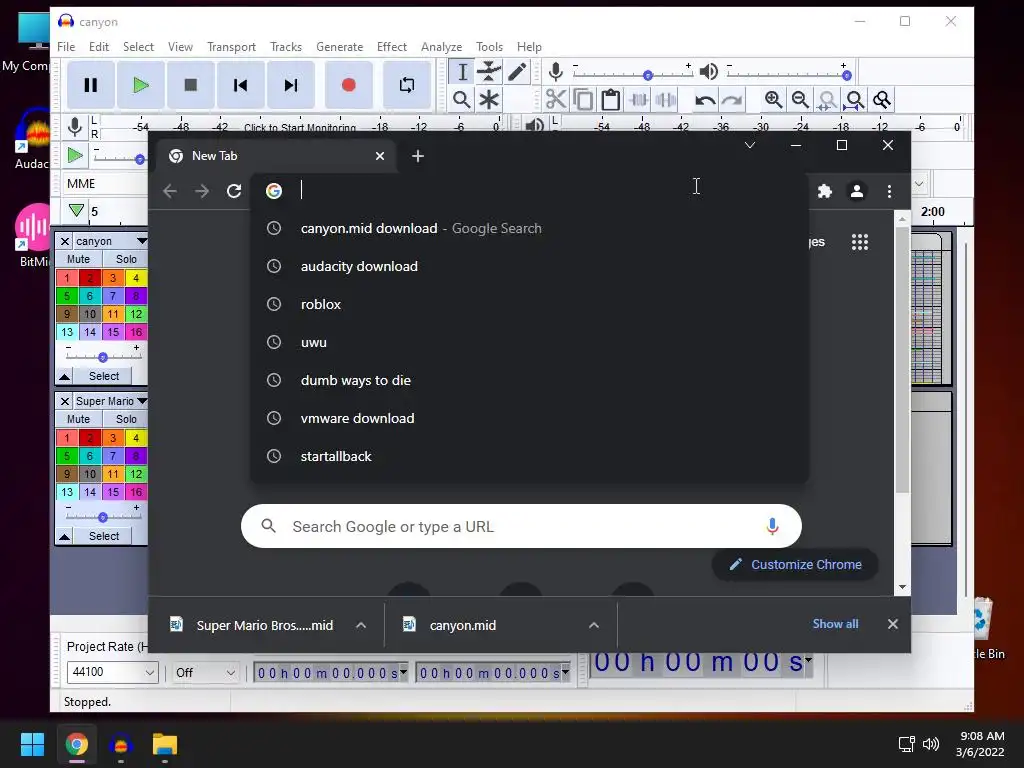Expand the canyon.mid download options
Viewport: 1024px width, 768px height.
594,625
